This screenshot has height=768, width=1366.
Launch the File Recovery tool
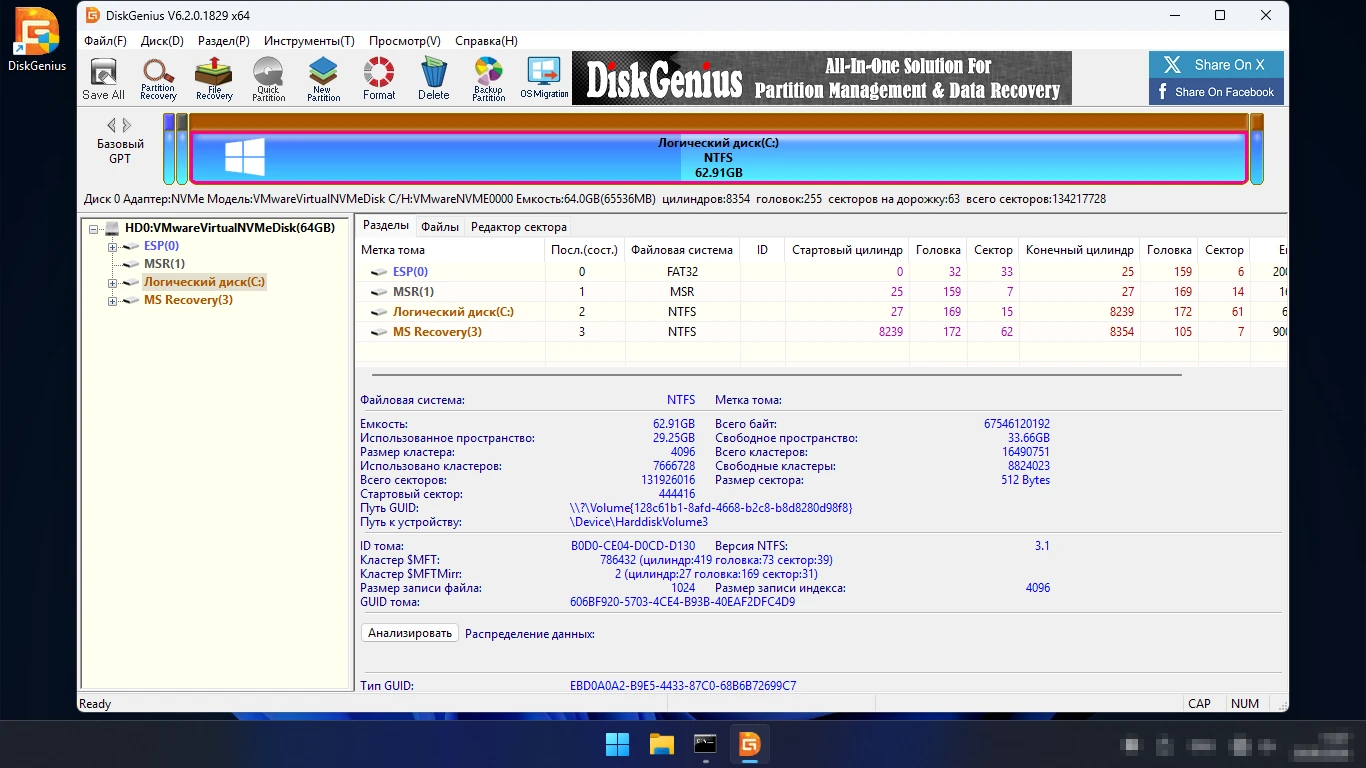tap(214, 79)
